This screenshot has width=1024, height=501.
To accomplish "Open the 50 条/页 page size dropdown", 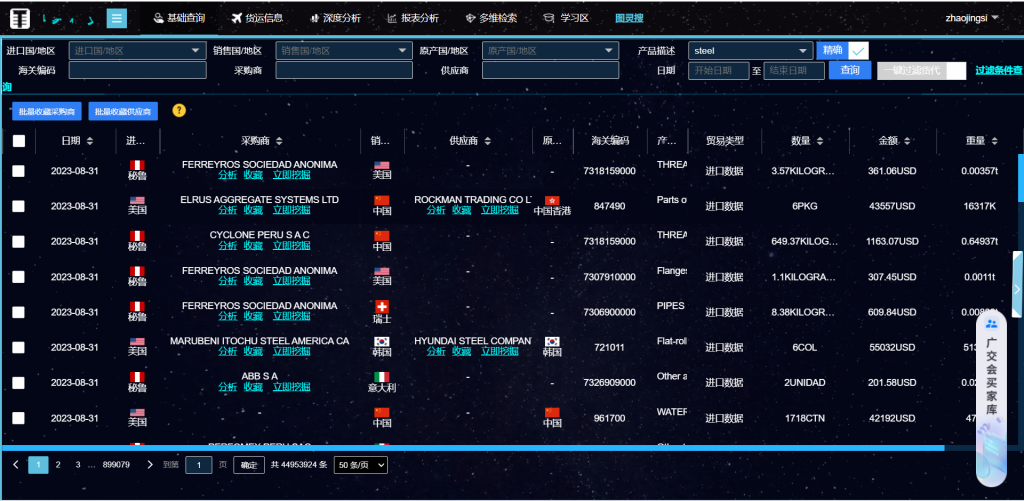I will click(361, 465).
